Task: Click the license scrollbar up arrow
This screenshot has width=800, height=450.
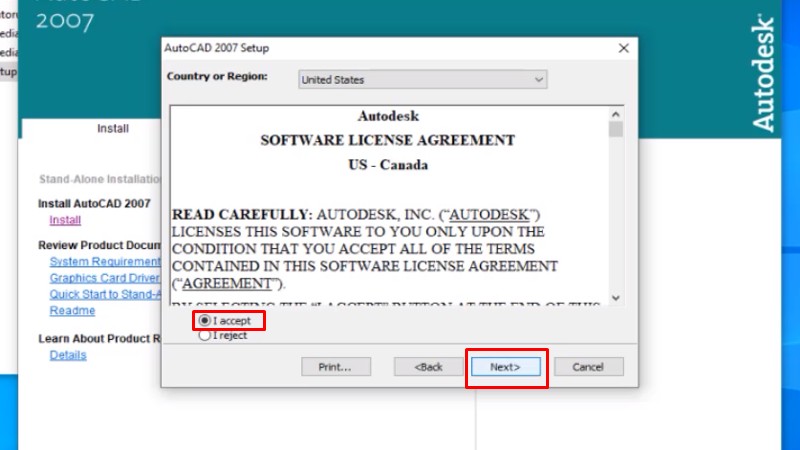Action: coord(615,113)
